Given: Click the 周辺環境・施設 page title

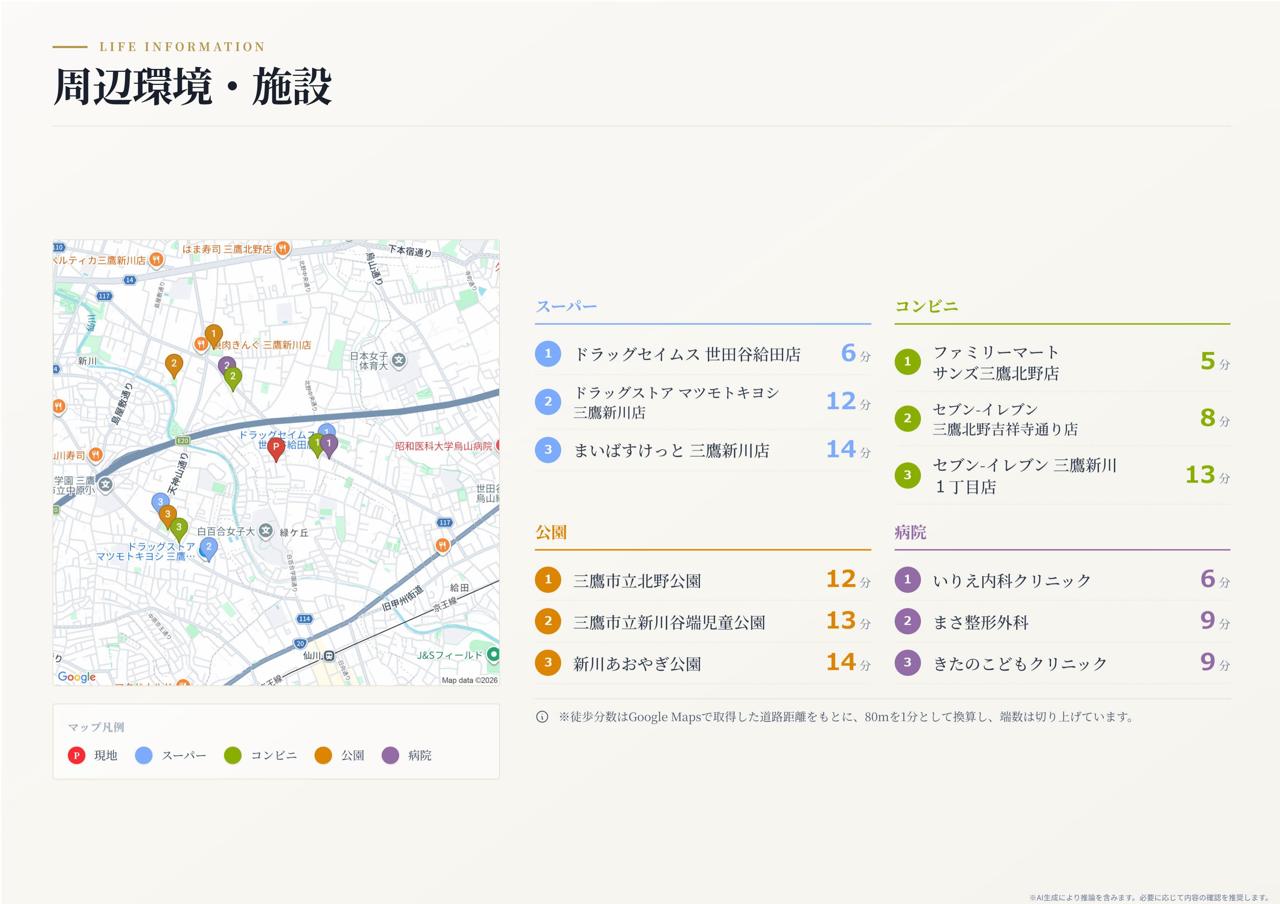Looking at the screenshot, I should (x=192, y=87).
